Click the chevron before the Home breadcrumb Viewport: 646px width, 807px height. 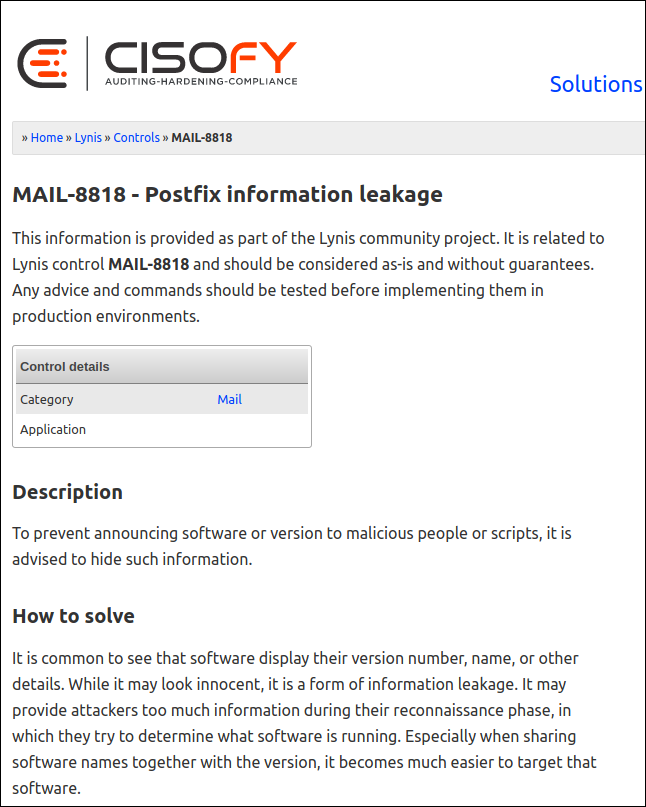point(22,138)
